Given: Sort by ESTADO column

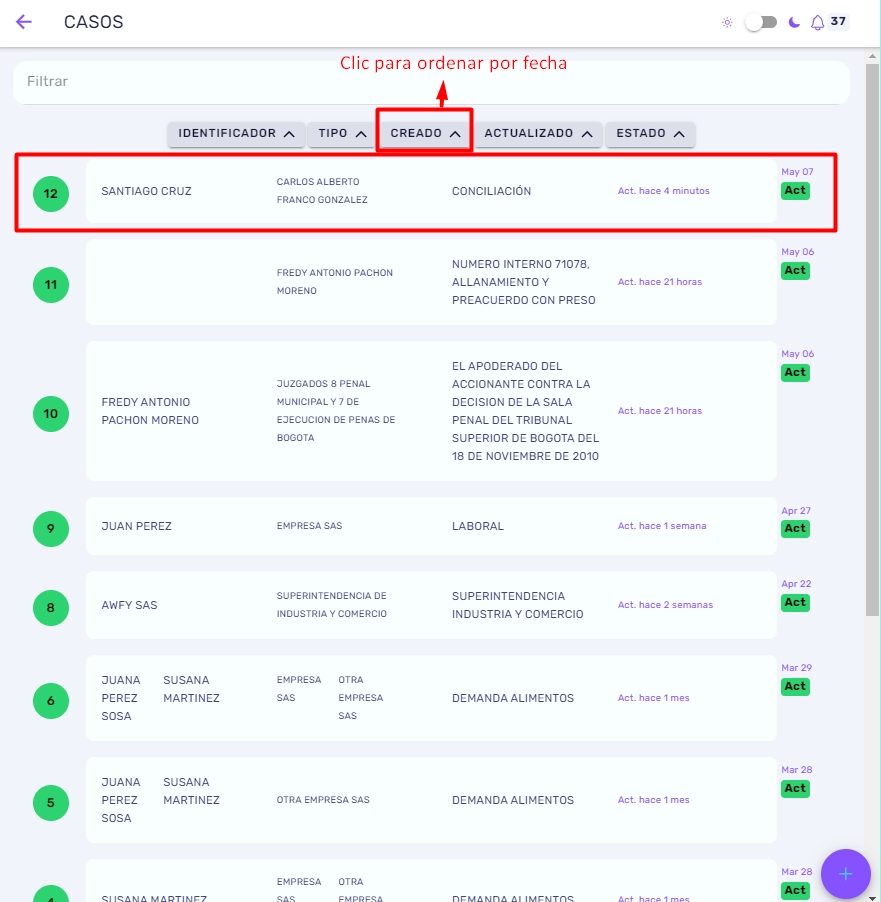Looking at the screenshot, I should coord(650,133).
